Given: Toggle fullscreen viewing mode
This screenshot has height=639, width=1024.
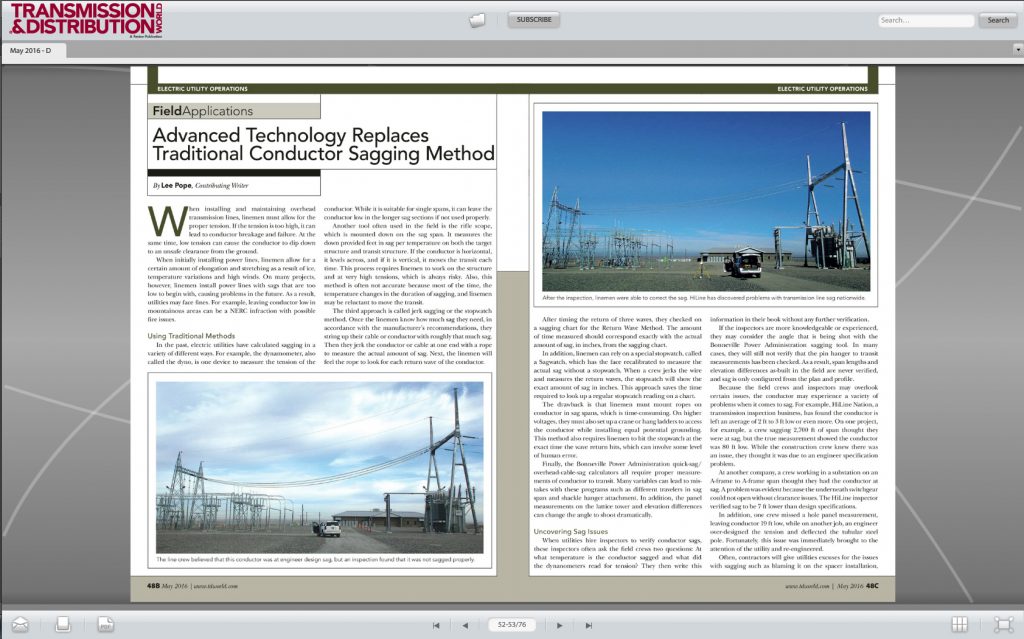Looking at the screenshot, I should tap(1003, 624).
